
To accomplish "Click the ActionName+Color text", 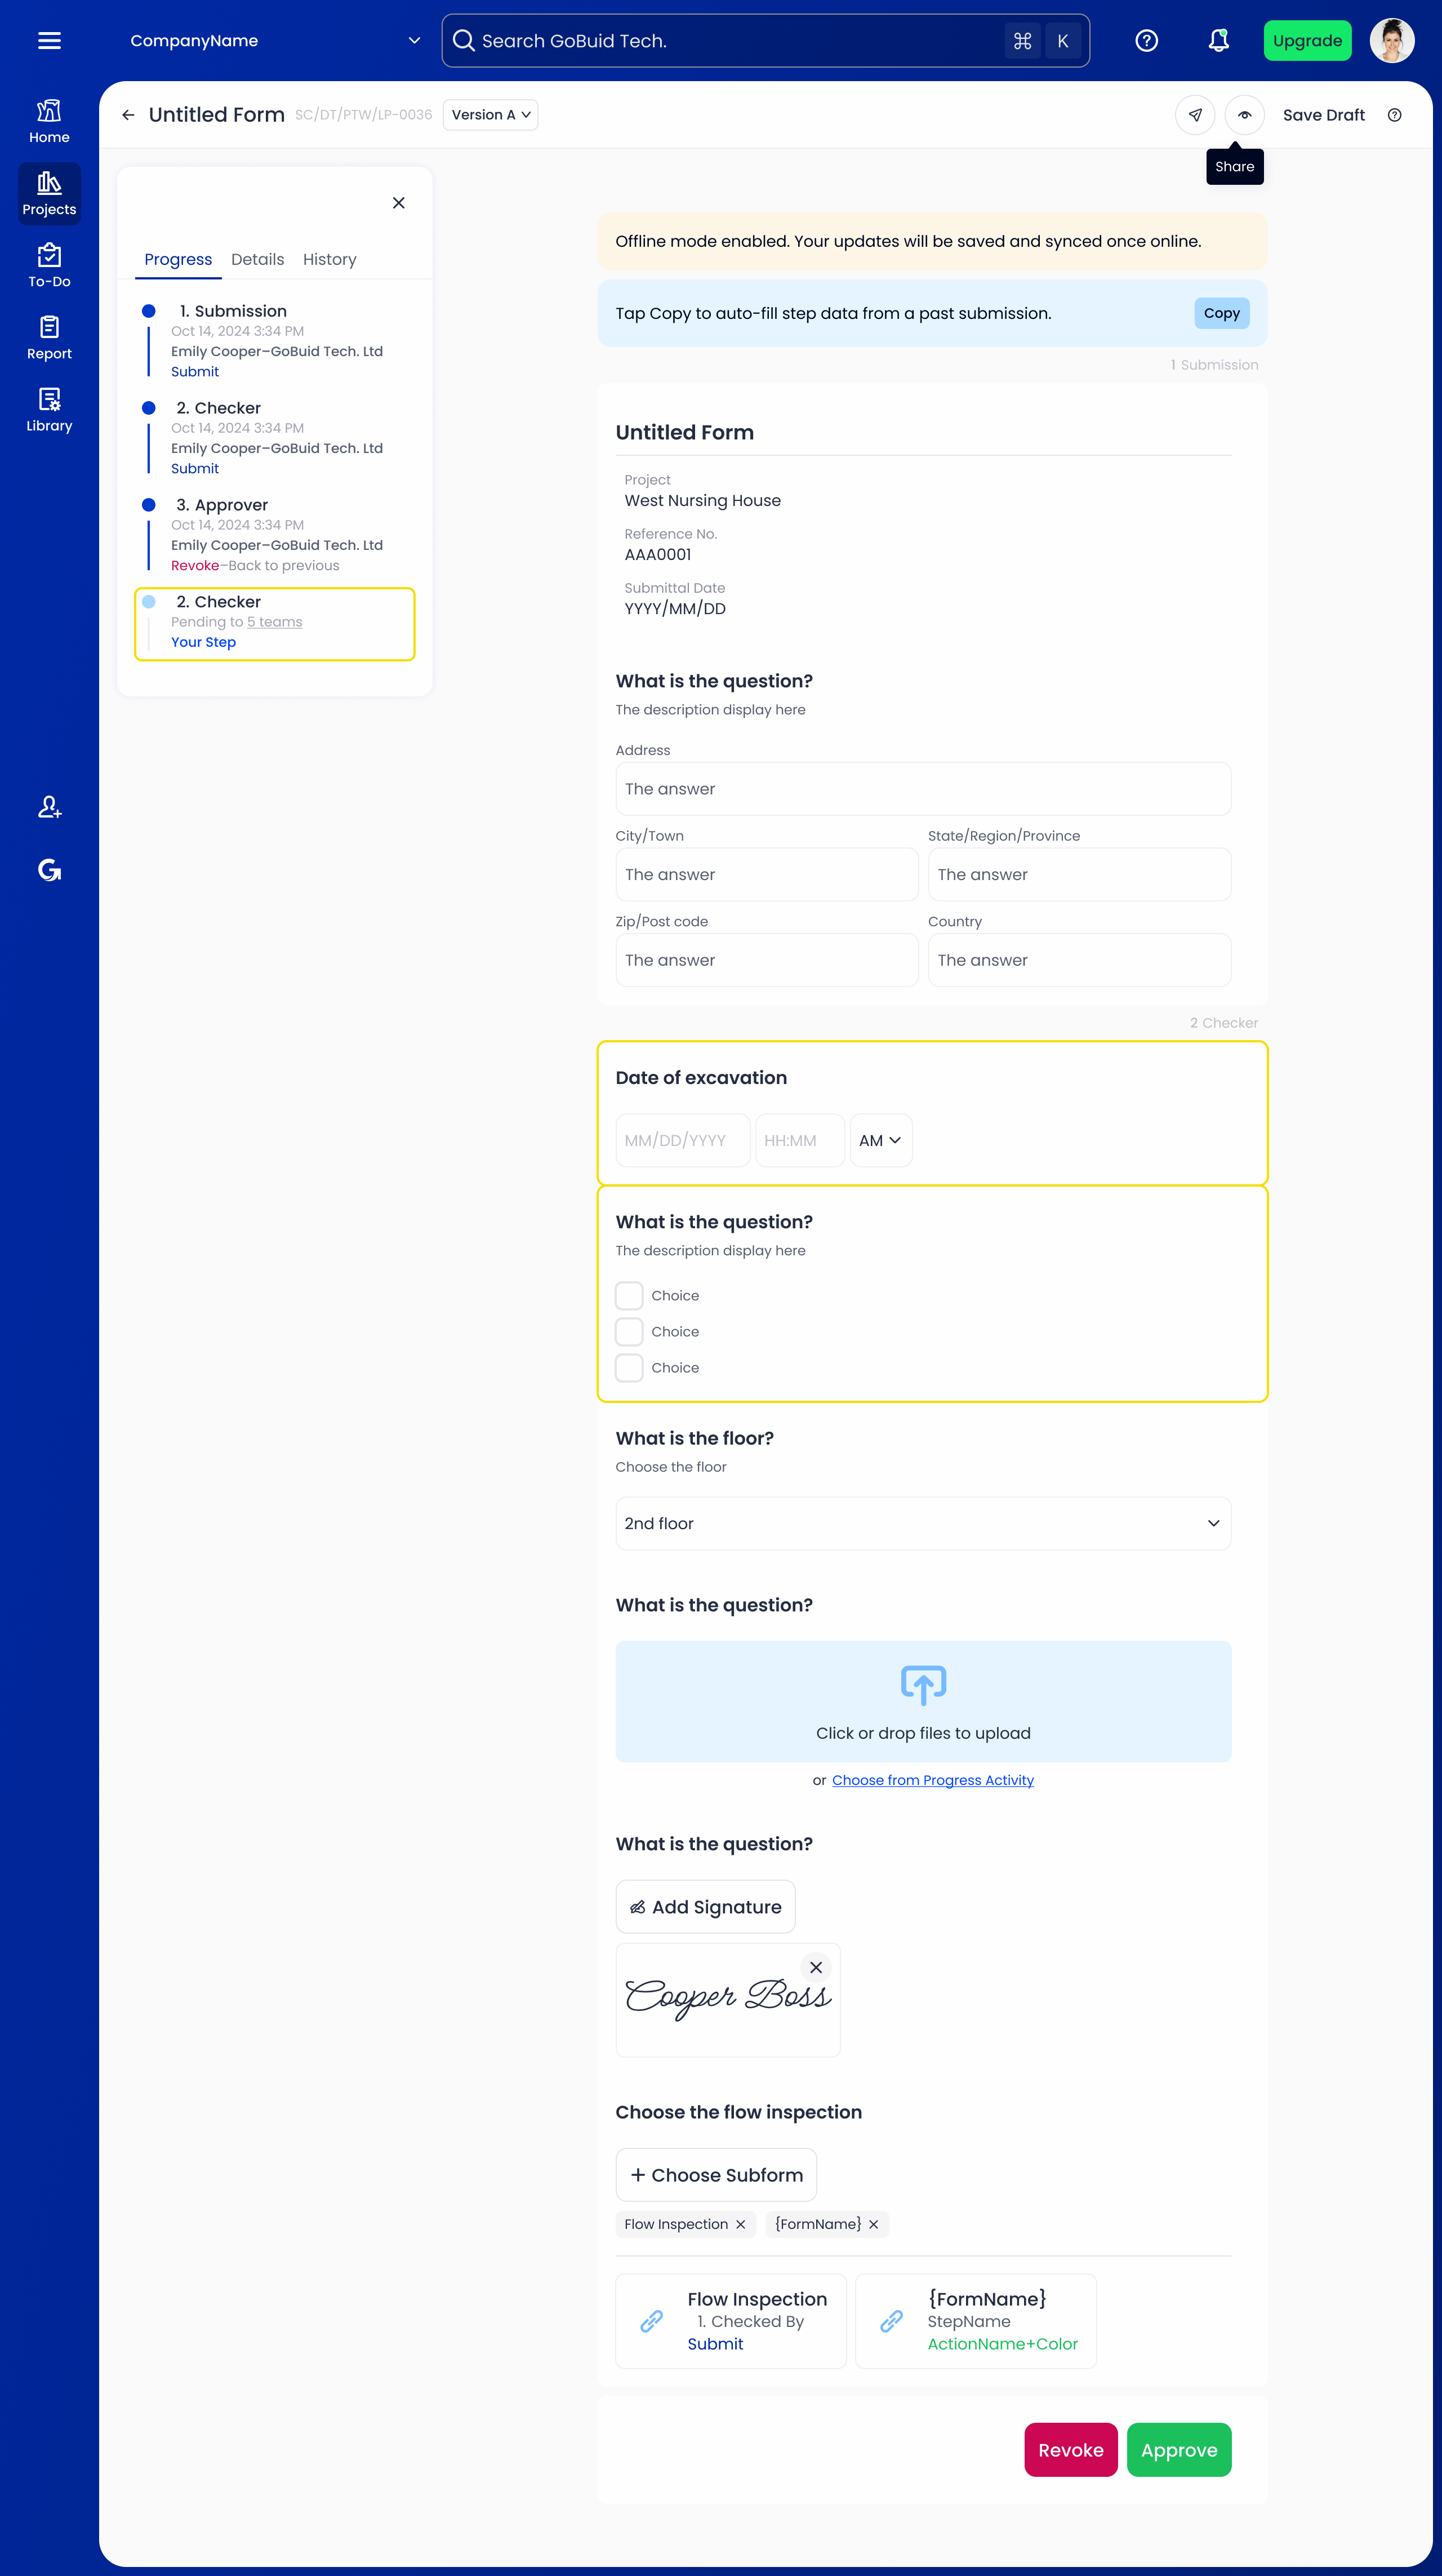I will [1003, 2344].
